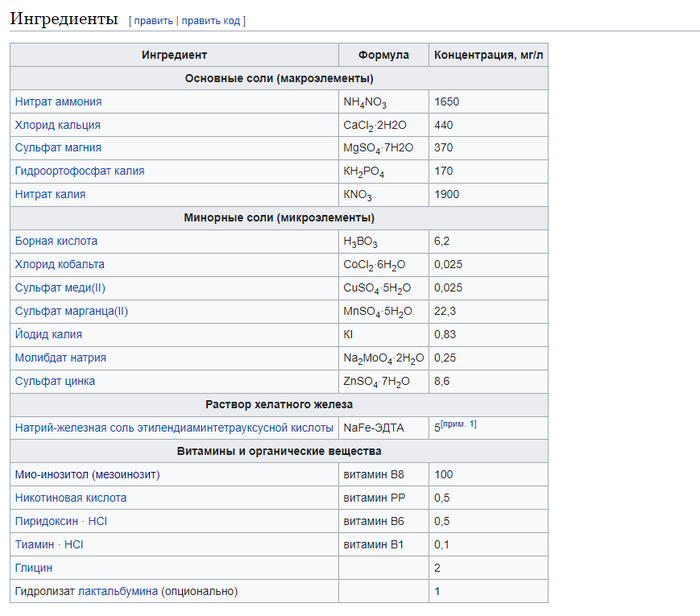Screen dimensions: 700x616
Task: Click the 'Витамины и органические вещества' section row
Action: [x=279, y=451]
